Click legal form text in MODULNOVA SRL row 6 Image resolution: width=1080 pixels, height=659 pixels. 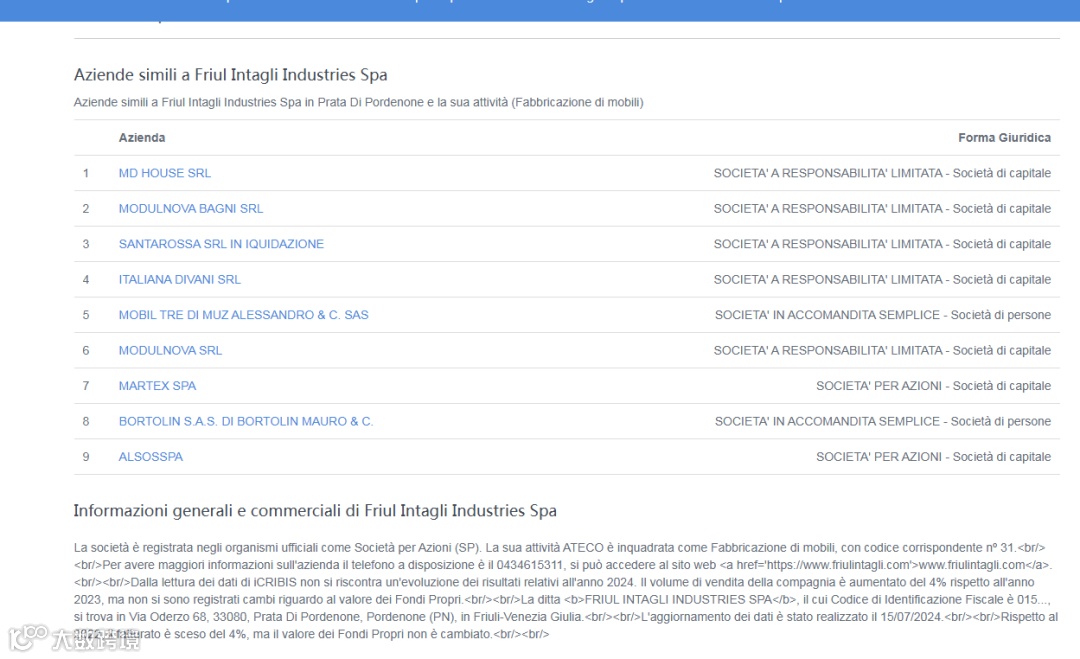[882, 351]
